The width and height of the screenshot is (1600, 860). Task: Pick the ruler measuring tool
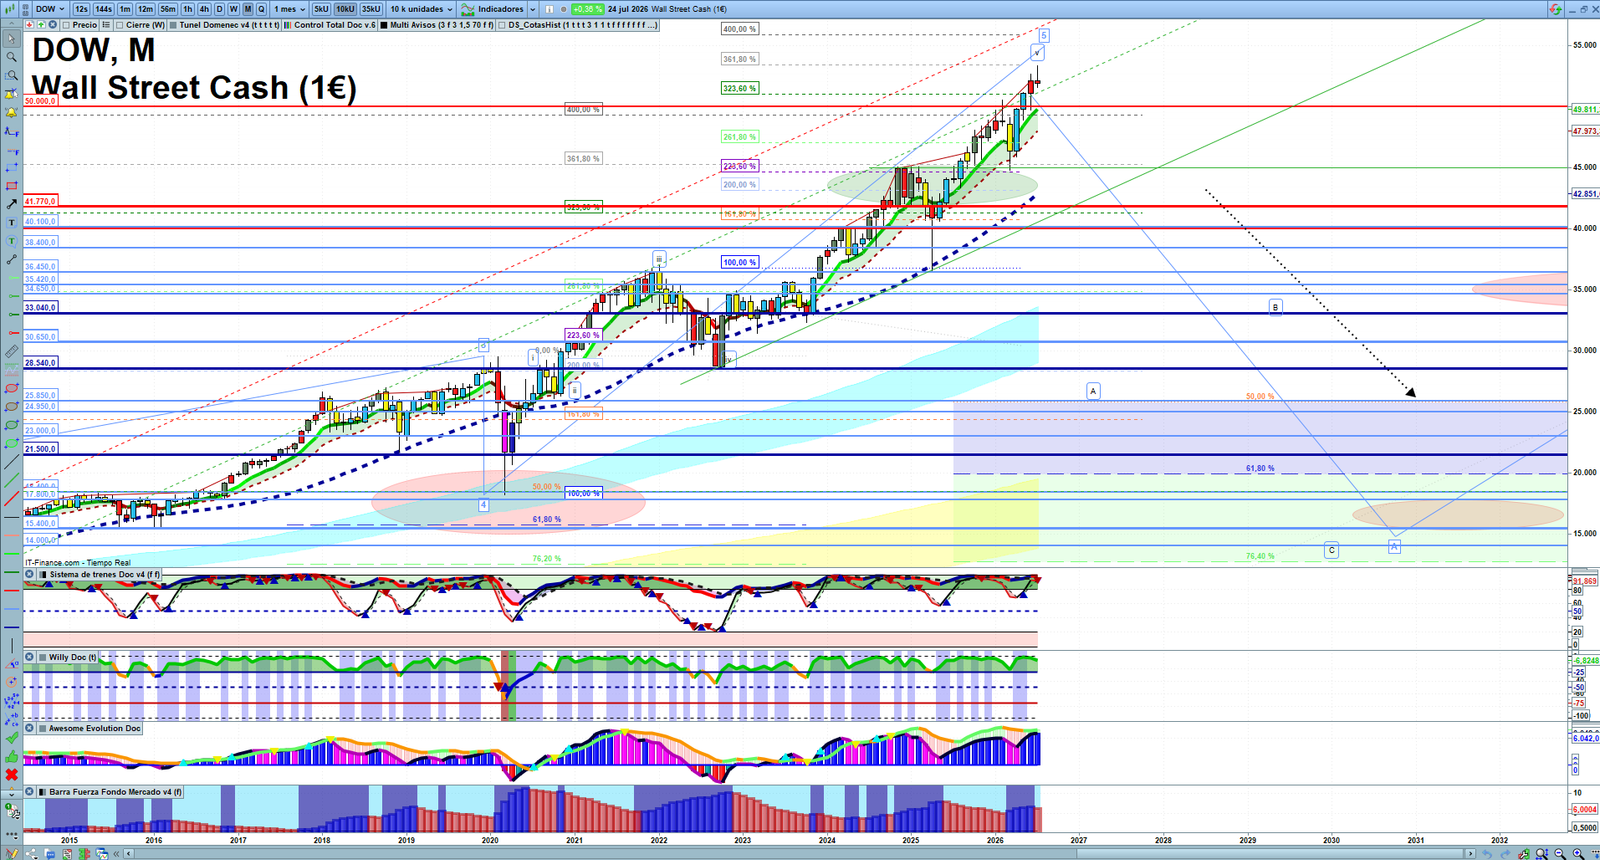pos(11,351)
